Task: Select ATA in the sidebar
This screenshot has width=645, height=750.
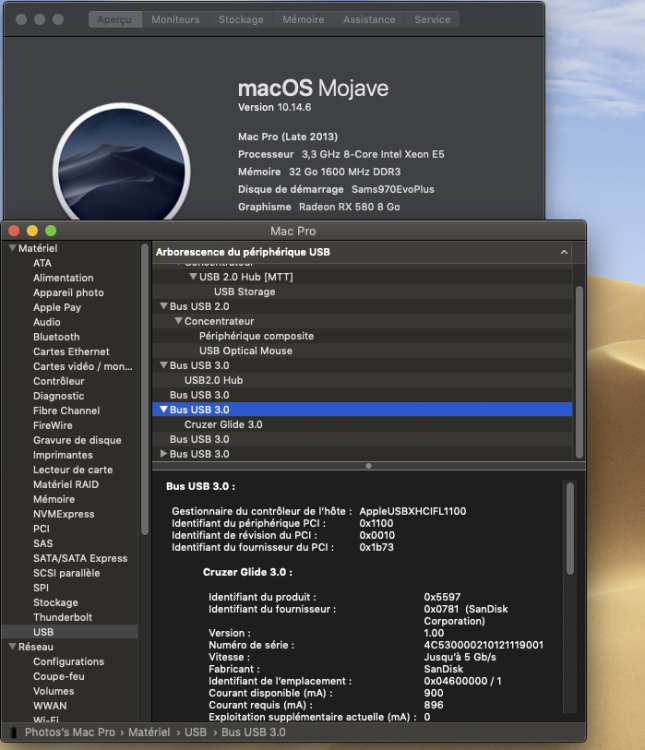Action: (42, 263)
